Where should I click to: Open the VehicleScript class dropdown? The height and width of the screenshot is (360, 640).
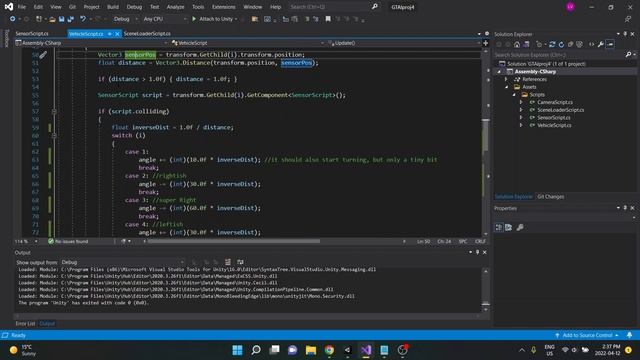tap(248, 43)
